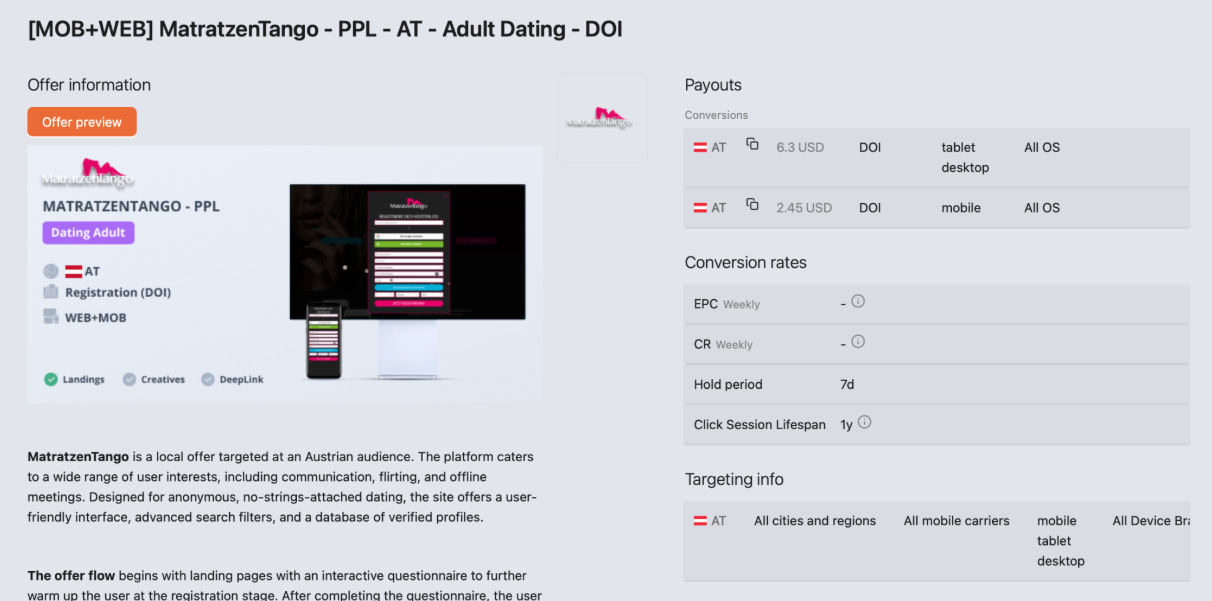The width and height of the screenshot is (1212, 601).
Task: Select the Registration (DOI) clipboard icon
Action: point(51,292)
